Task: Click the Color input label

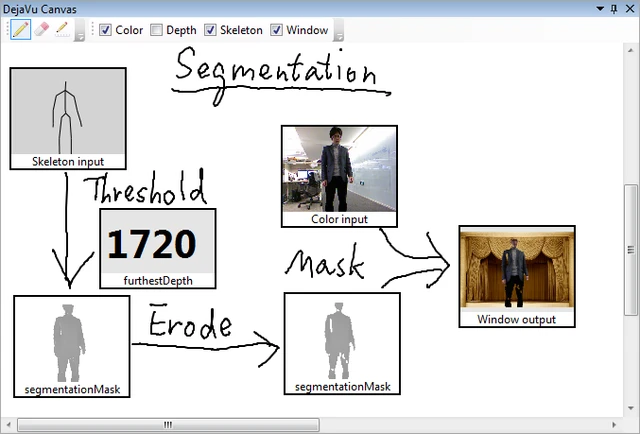Action: 339,219
